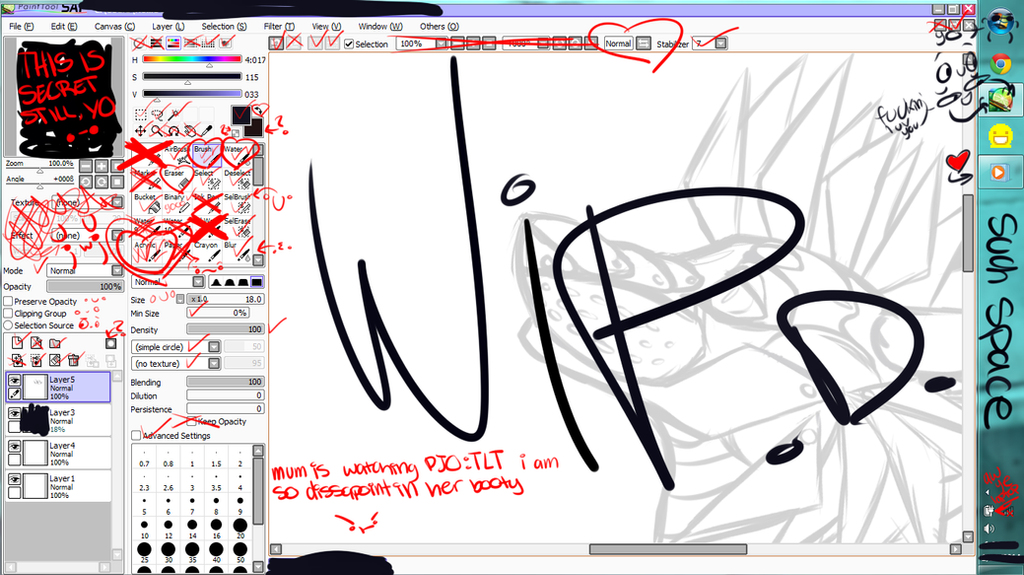The height and width of the screenshot is (575, 1024).
Task: Enable Preserve Opacity checkbox
Action: [x=8, y=301]
